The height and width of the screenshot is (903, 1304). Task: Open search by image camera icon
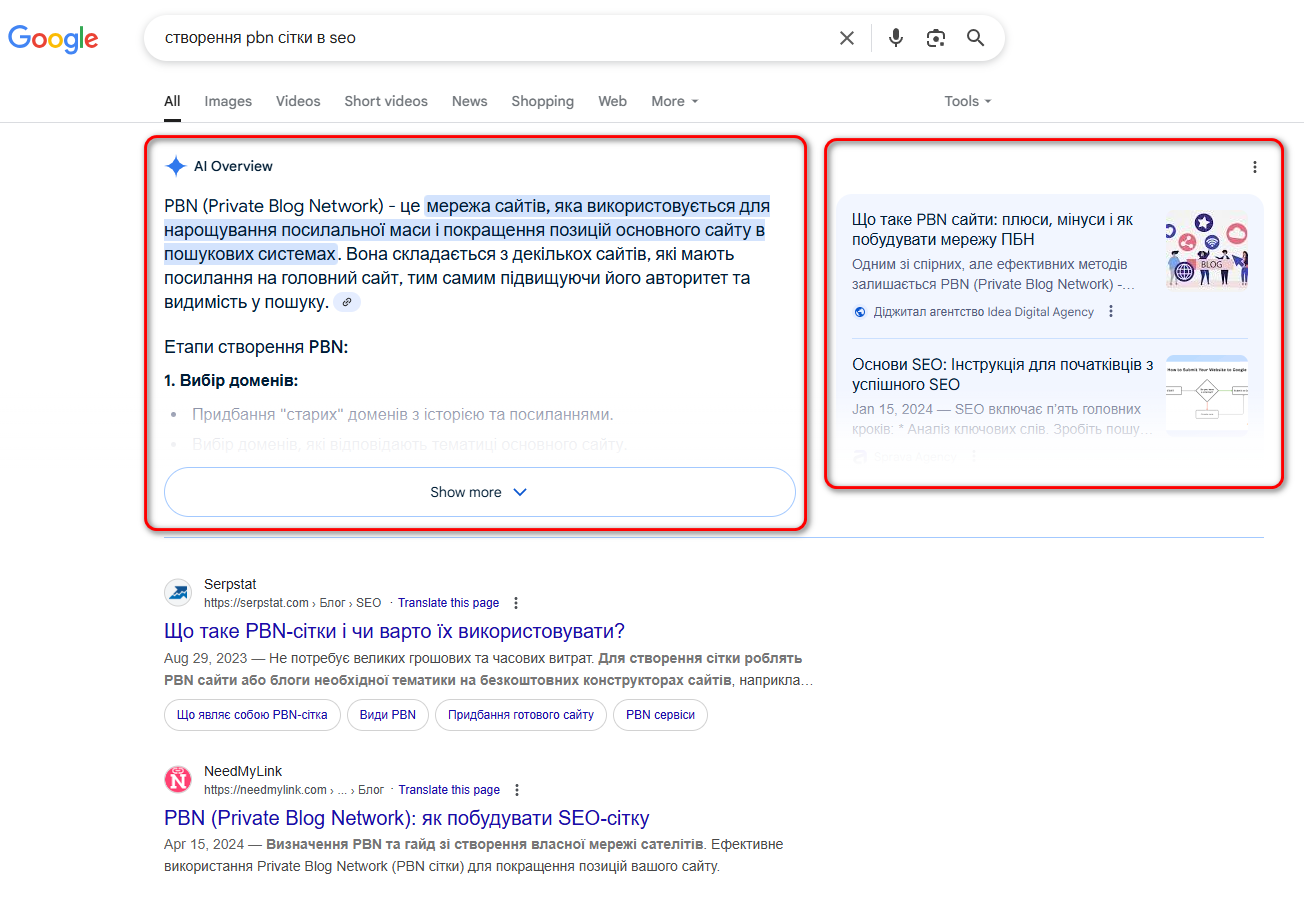936,38
